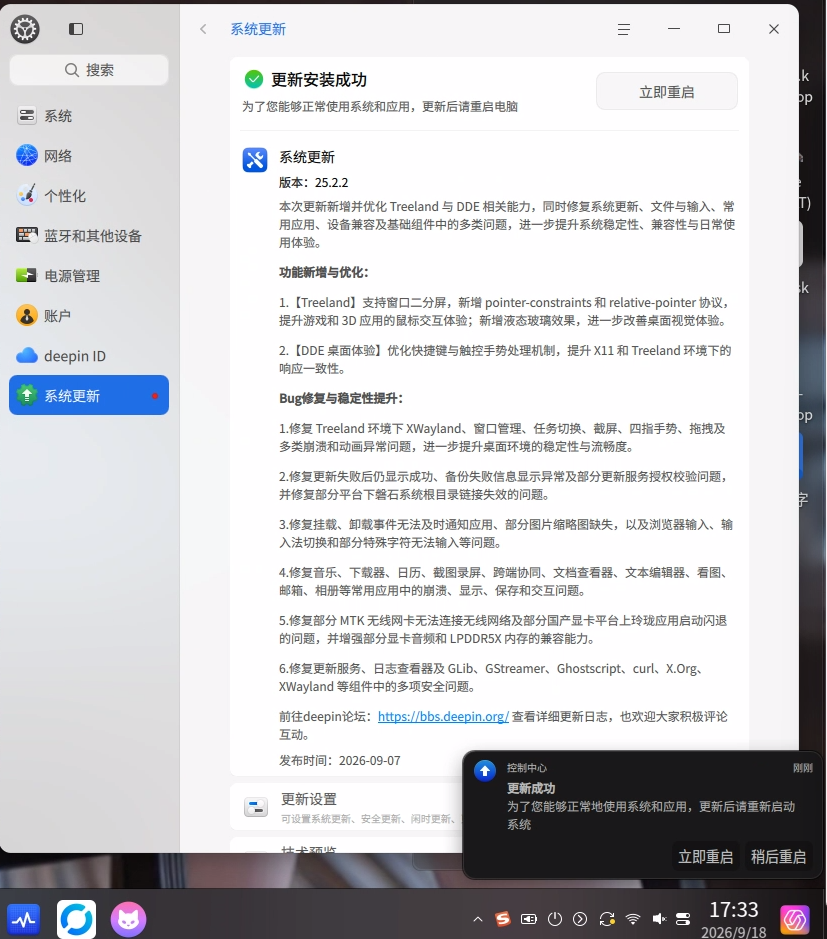This screenshot has height=939, width=827.
Task: Open 电源管理 settings category
Action: pos(89,275)
